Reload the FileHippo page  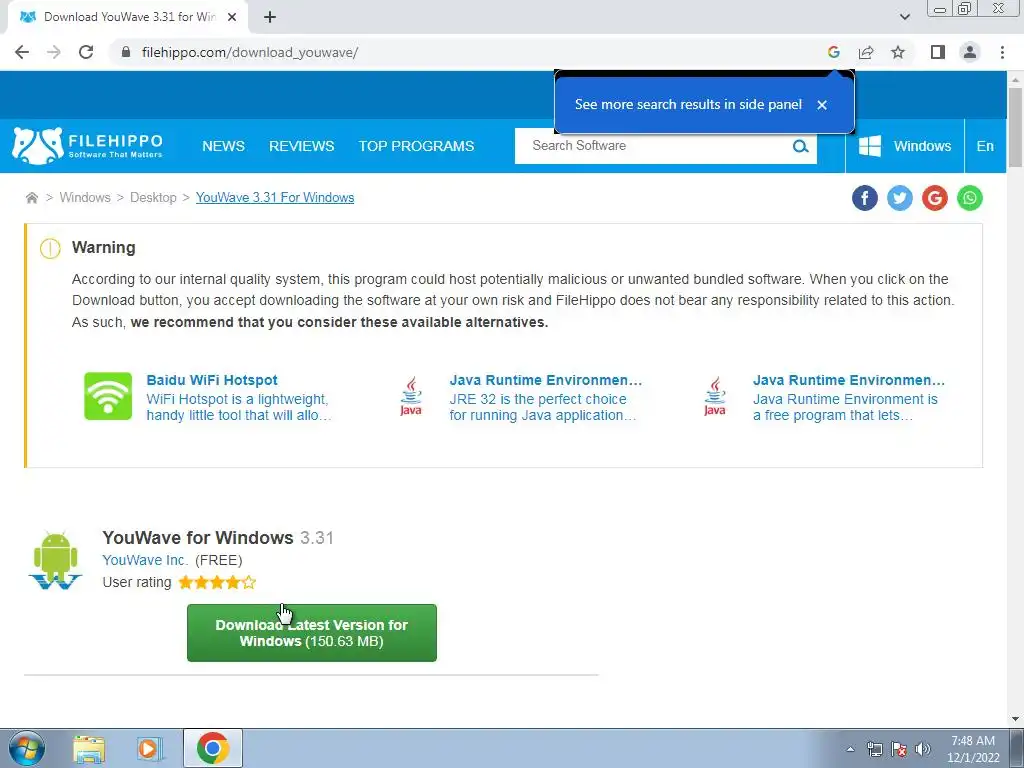click(86, 52)
